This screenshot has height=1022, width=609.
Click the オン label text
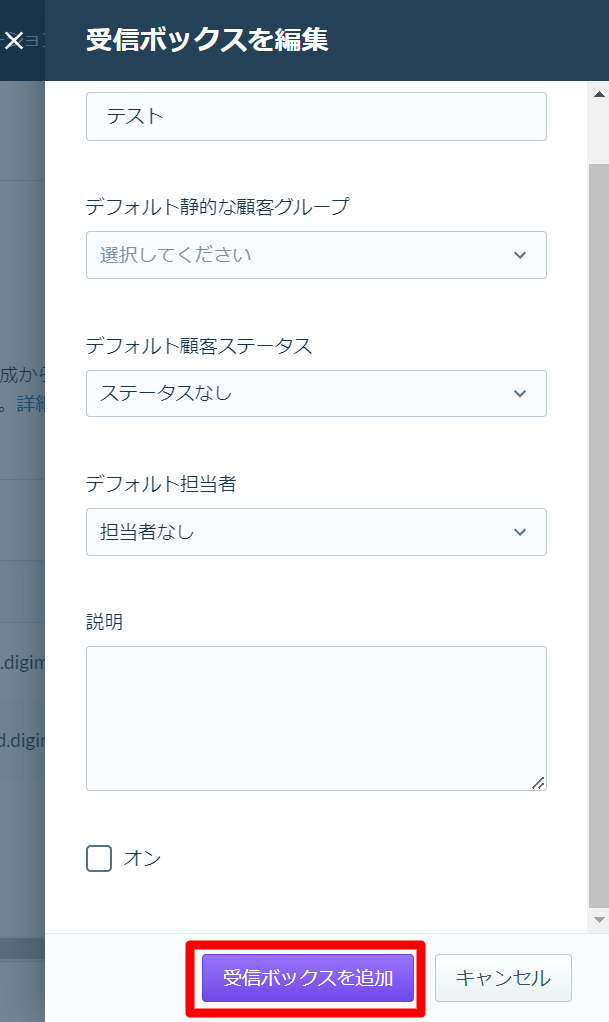click(x=142, y=858)
